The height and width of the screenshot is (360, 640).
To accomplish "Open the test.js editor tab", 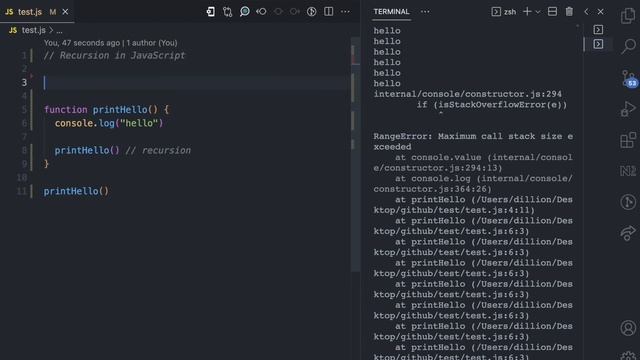I will (x=29, y=12).
